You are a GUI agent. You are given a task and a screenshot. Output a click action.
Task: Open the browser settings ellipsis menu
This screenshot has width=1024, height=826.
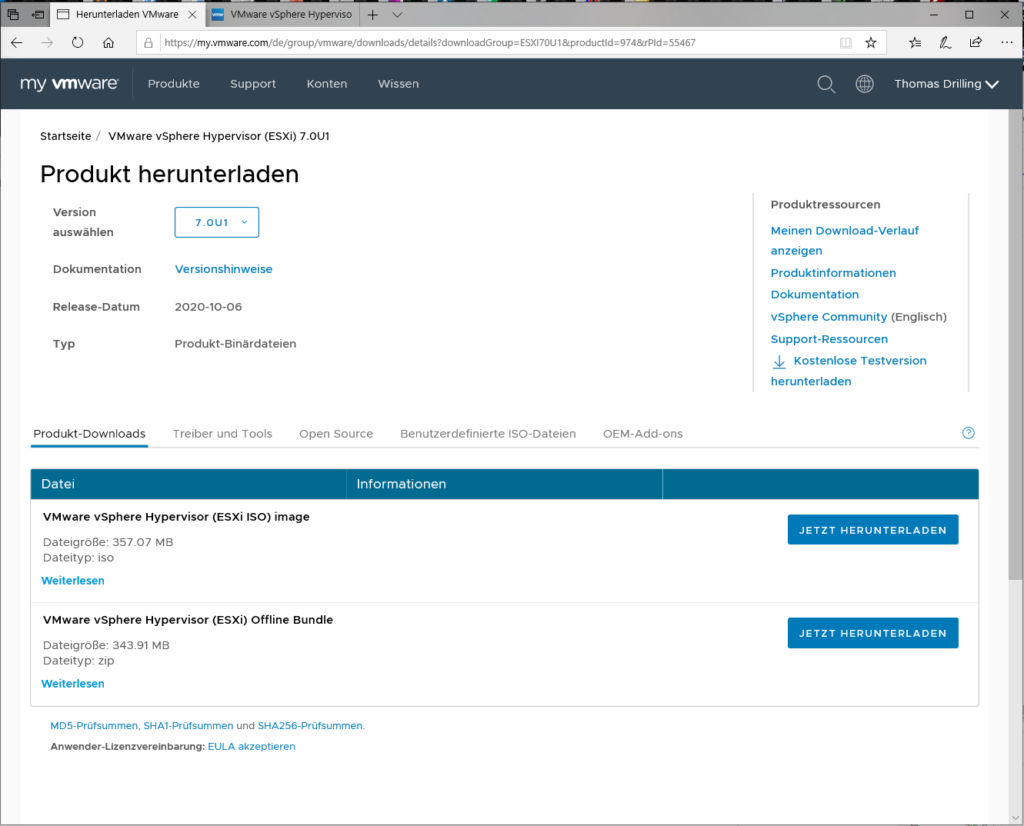click(x=1006, y=42)
